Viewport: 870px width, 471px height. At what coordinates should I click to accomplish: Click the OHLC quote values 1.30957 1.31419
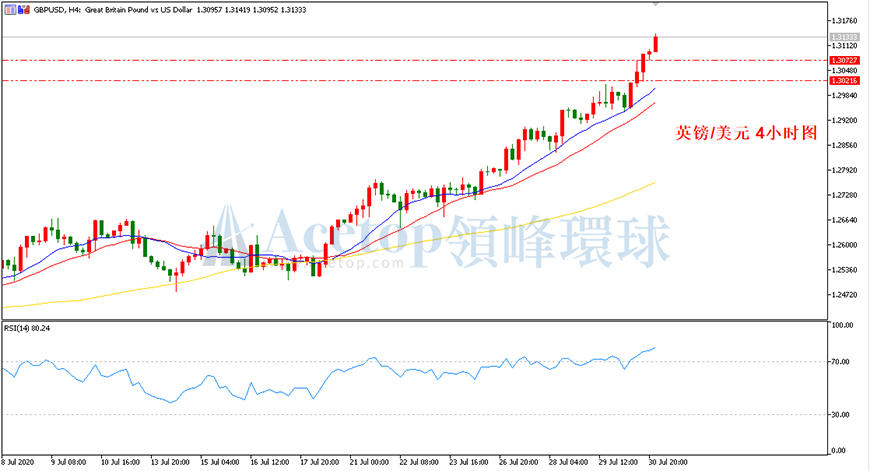point(224,10)
